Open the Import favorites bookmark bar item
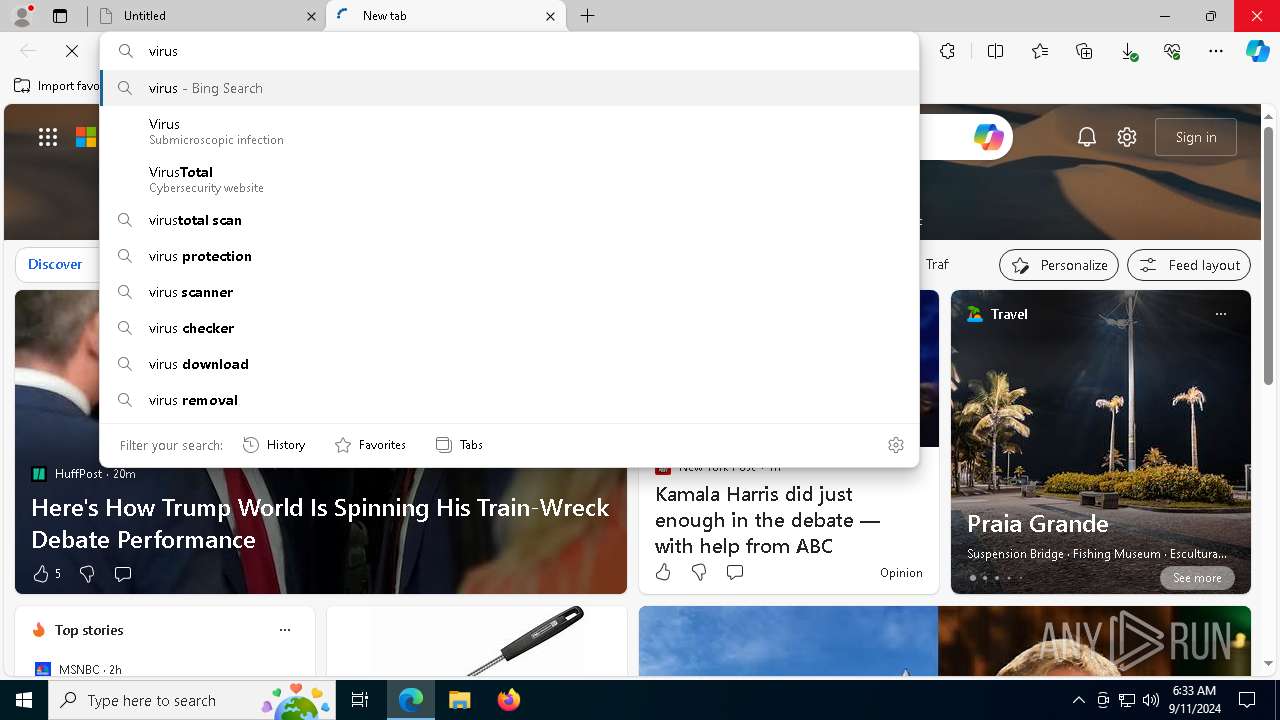Image resolution: width=1280 pixels, height=720 pixels. [x=57, y=86]
